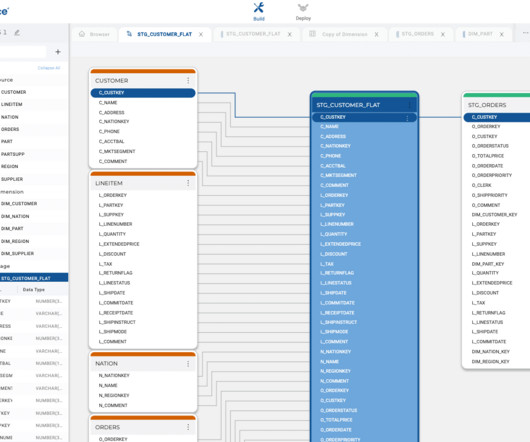Select L_ORDERKEY column in LINEITEM node
Image resolution: width=530 pixels, height=442 pixels.
pyautogui.click(x=113, y=195)
